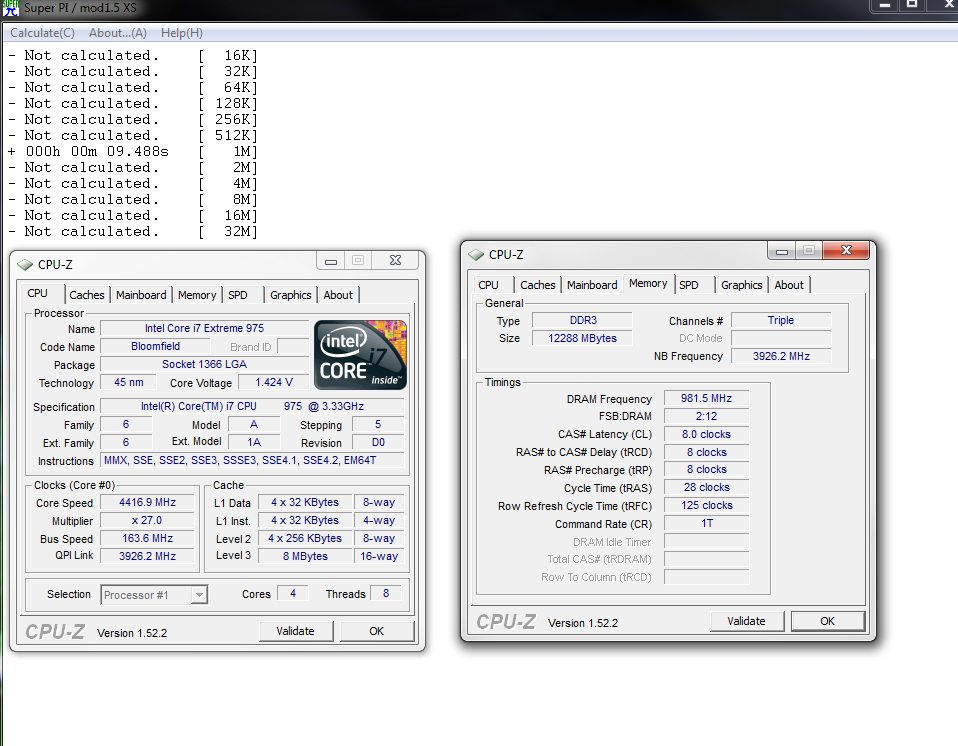
Task: Click the NB Frequency 3926.2 MHz value
Action: (781, 356)
